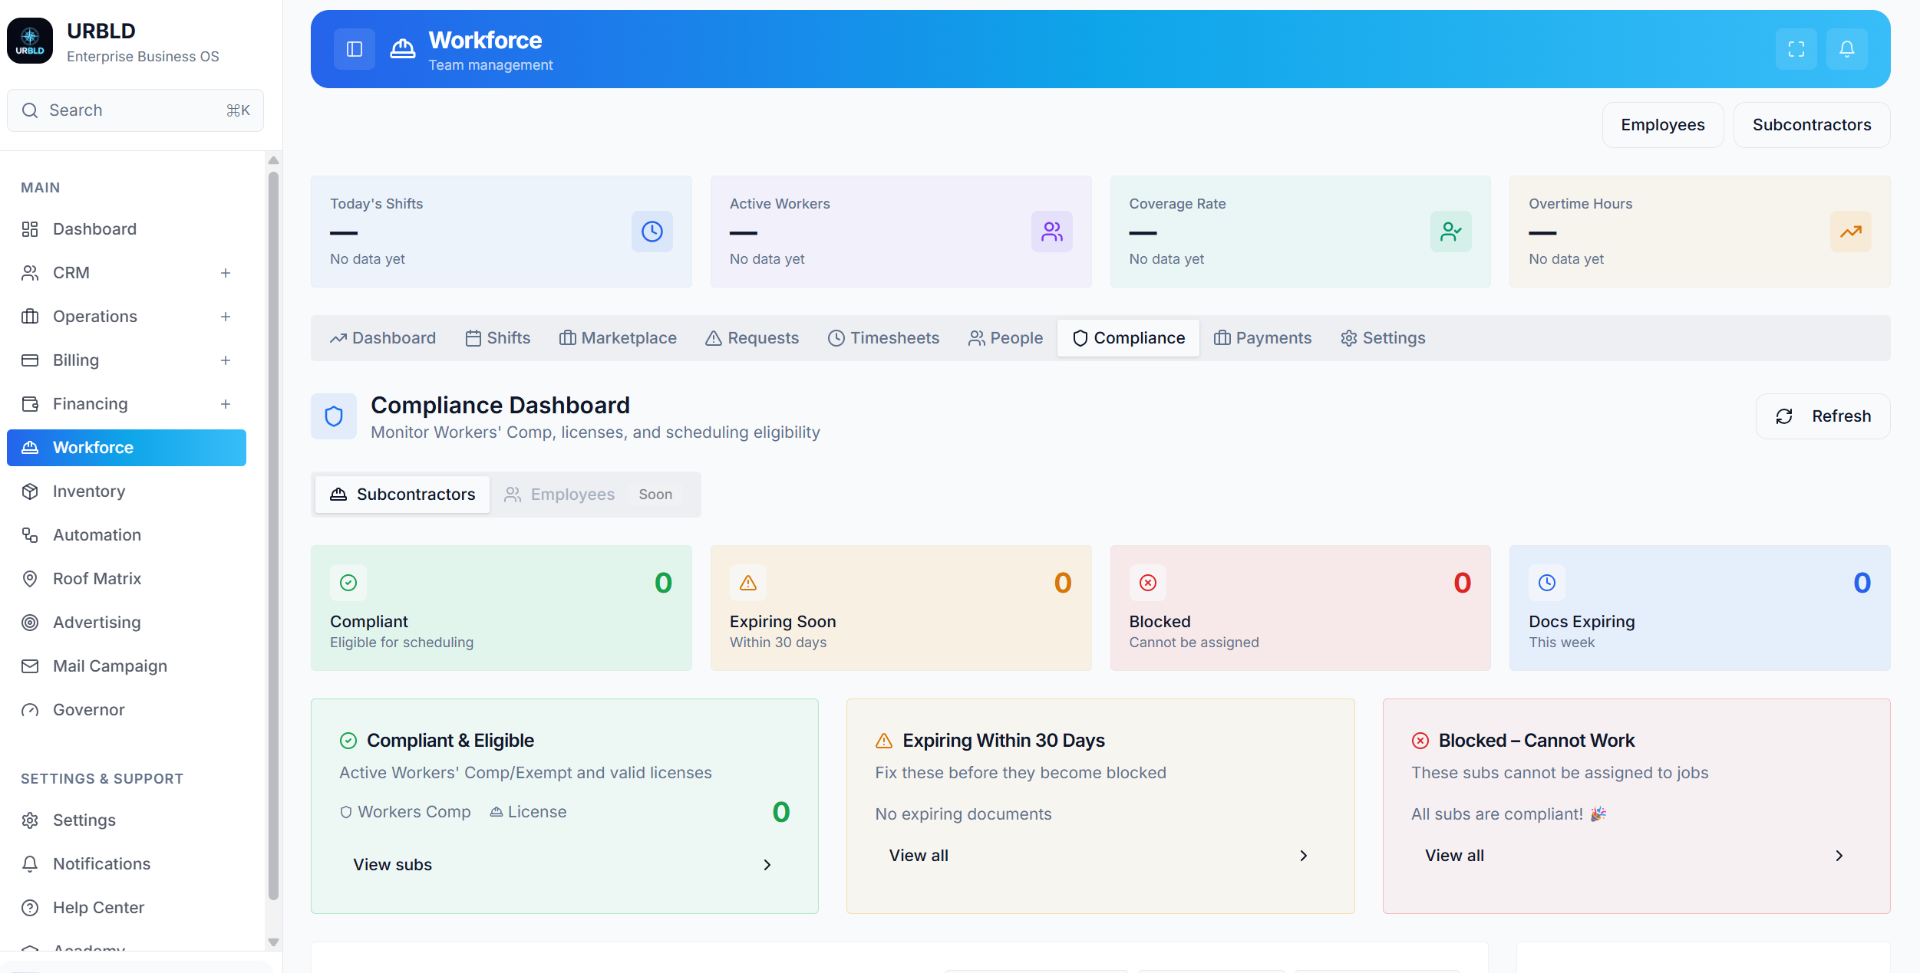The width and height of the screenshot is (1920, 973).
Task: Click the Notifications bell icon in sidebar
Action: (x=30, y=864)
